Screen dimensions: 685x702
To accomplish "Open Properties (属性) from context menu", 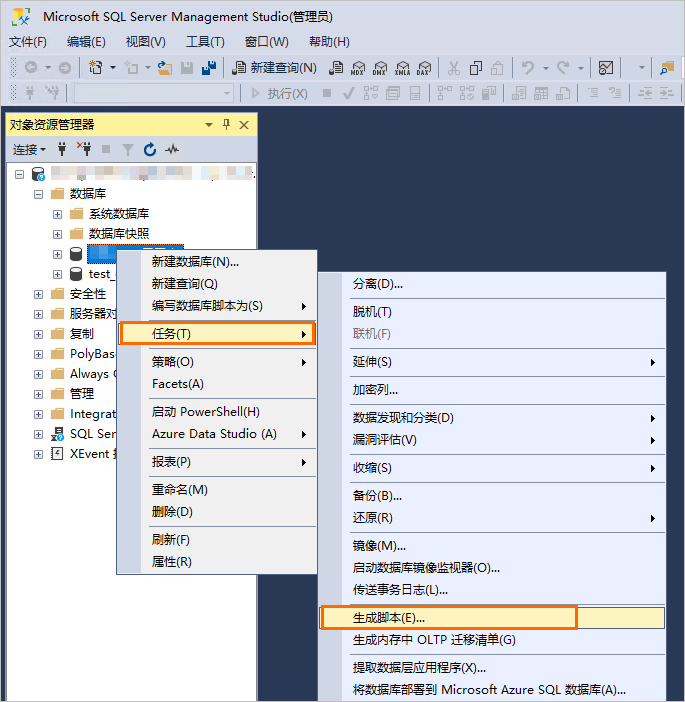I will 218,562.
